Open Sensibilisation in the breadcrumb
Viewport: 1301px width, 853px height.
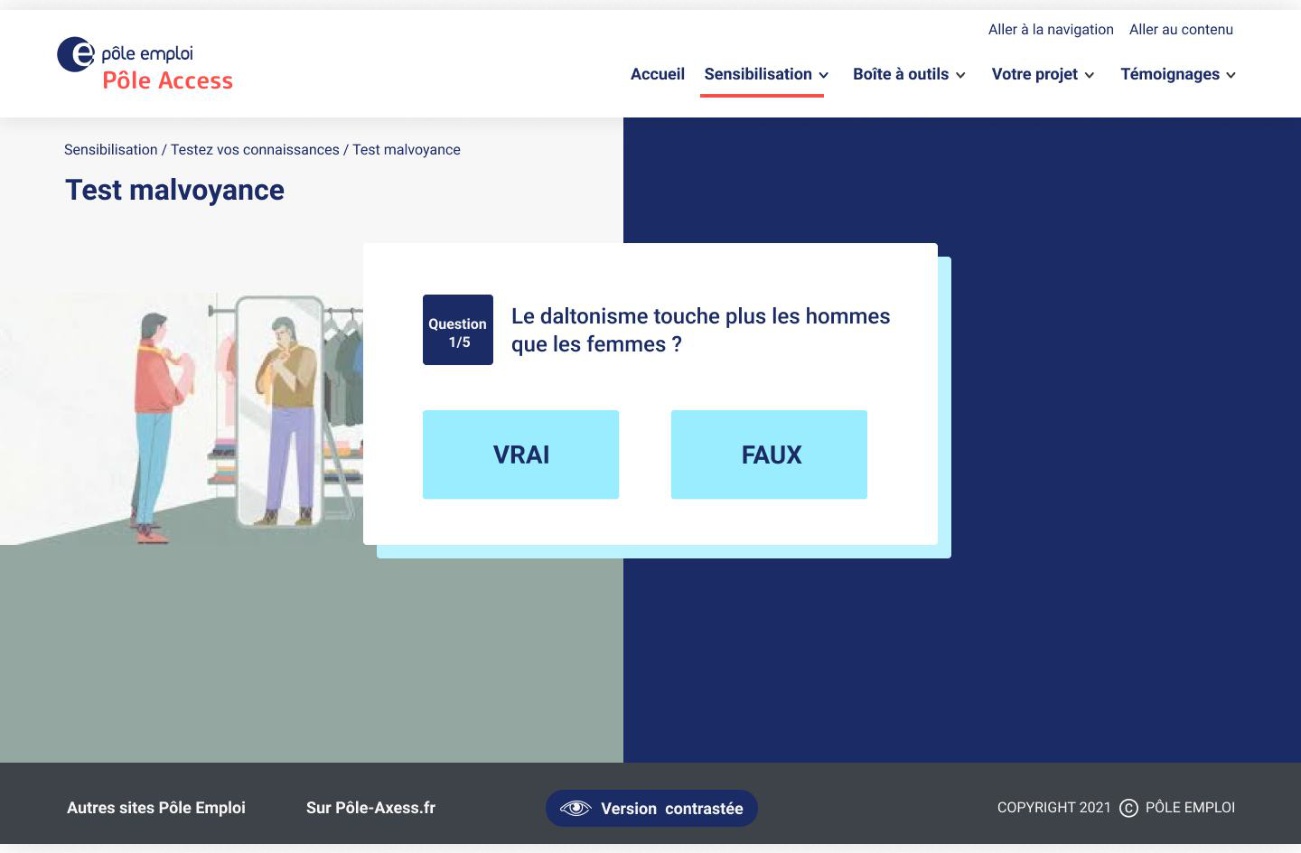tap(111, 150)
